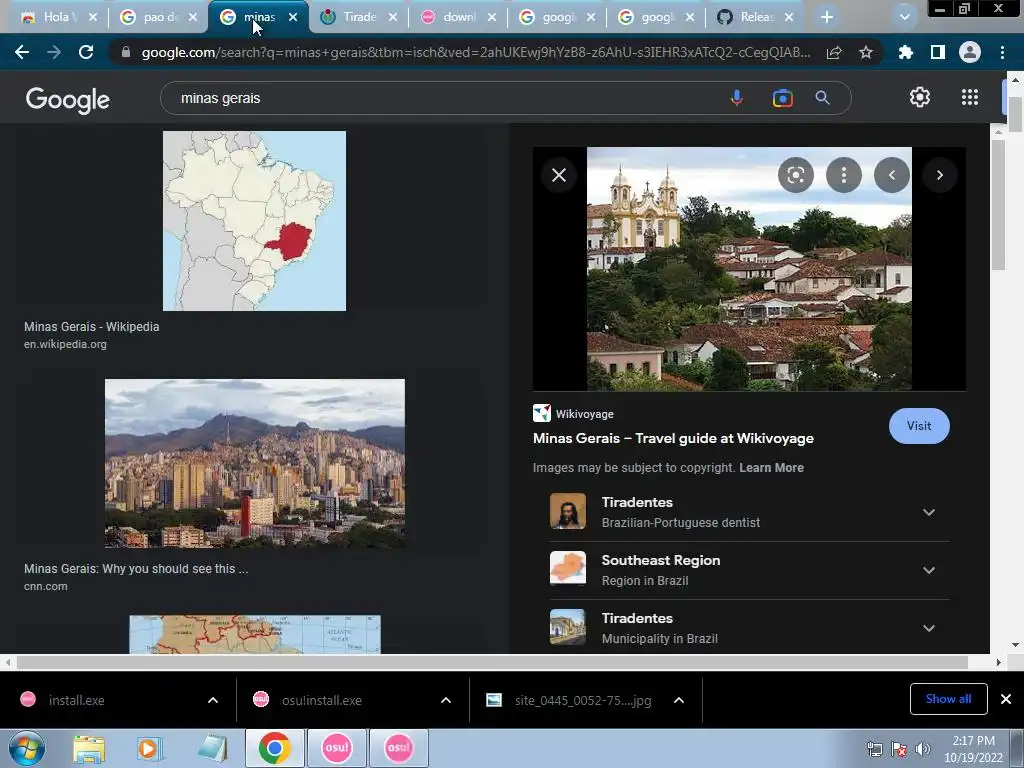View site info via the padlock icon
The image size is (1024, 768).
pyautogui.click(x=126, y=52)
